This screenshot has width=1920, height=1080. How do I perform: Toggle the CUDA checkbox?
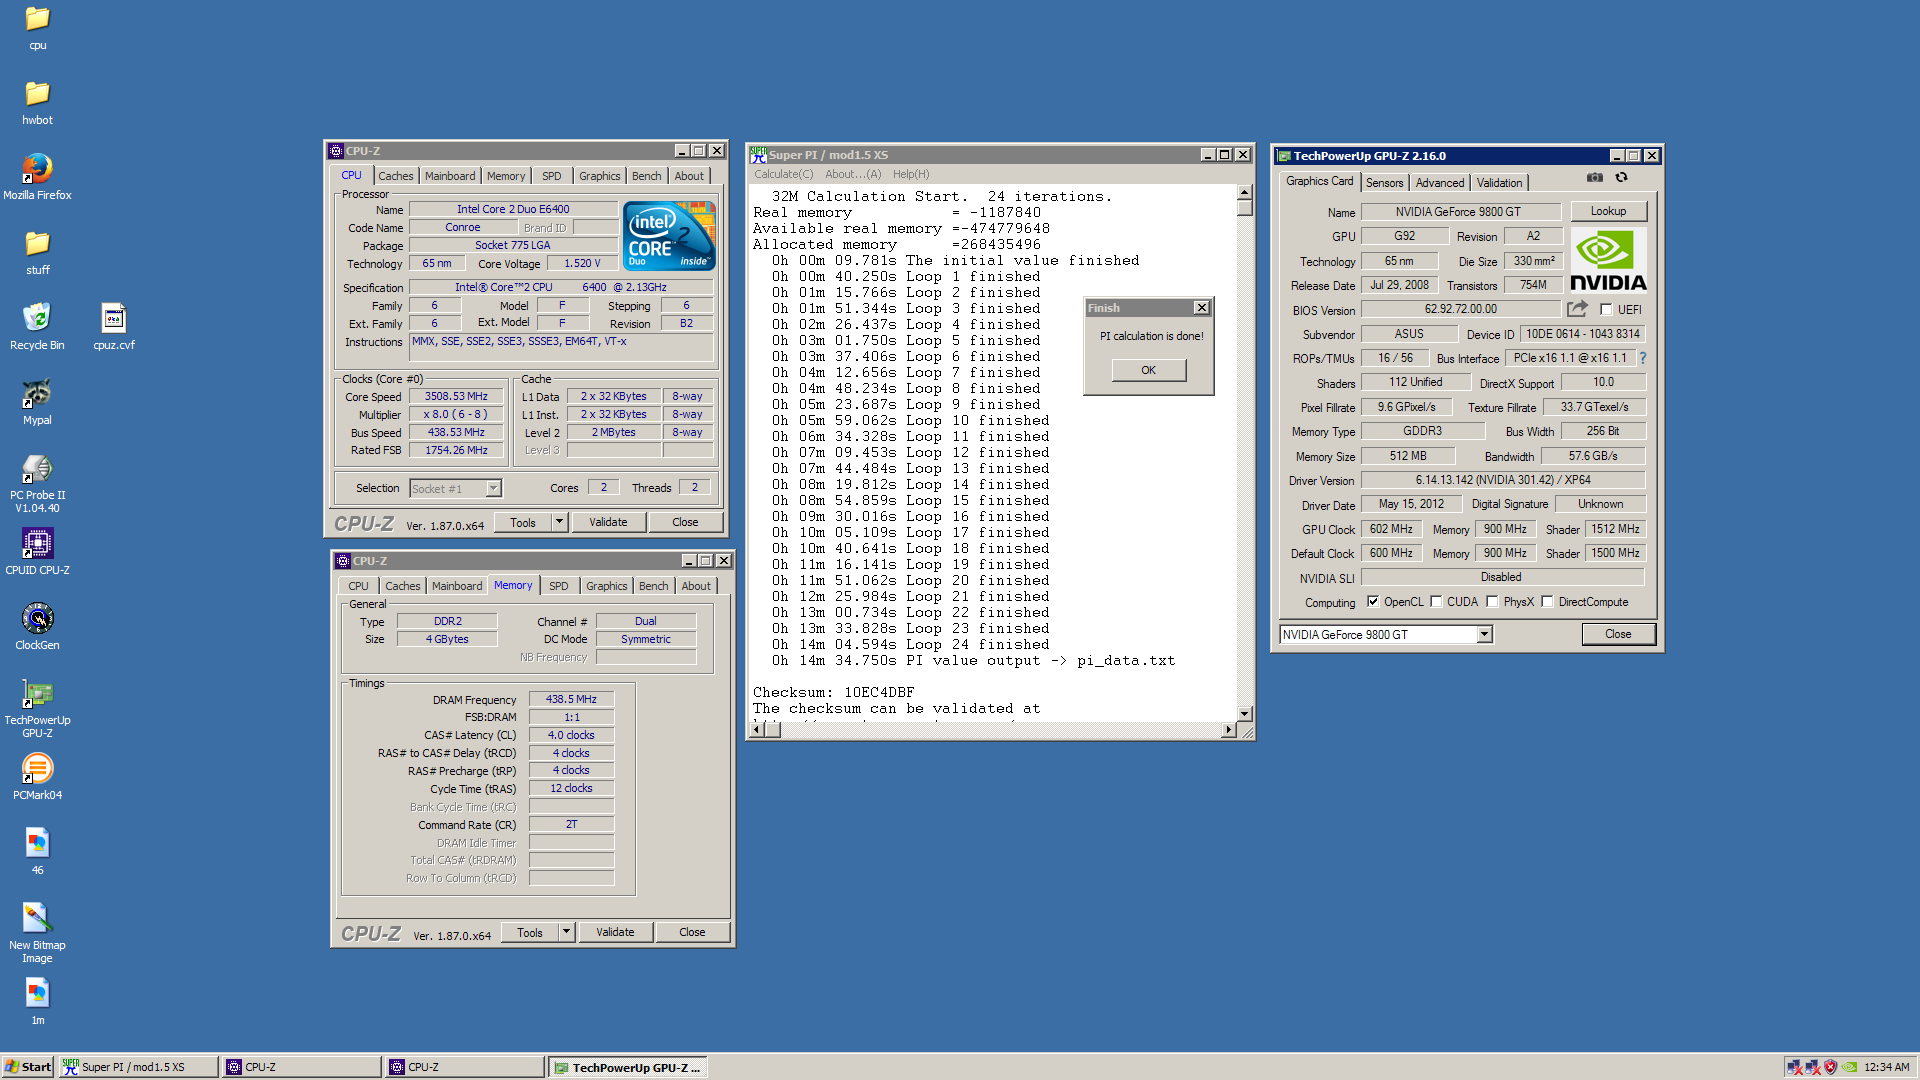1436,602
